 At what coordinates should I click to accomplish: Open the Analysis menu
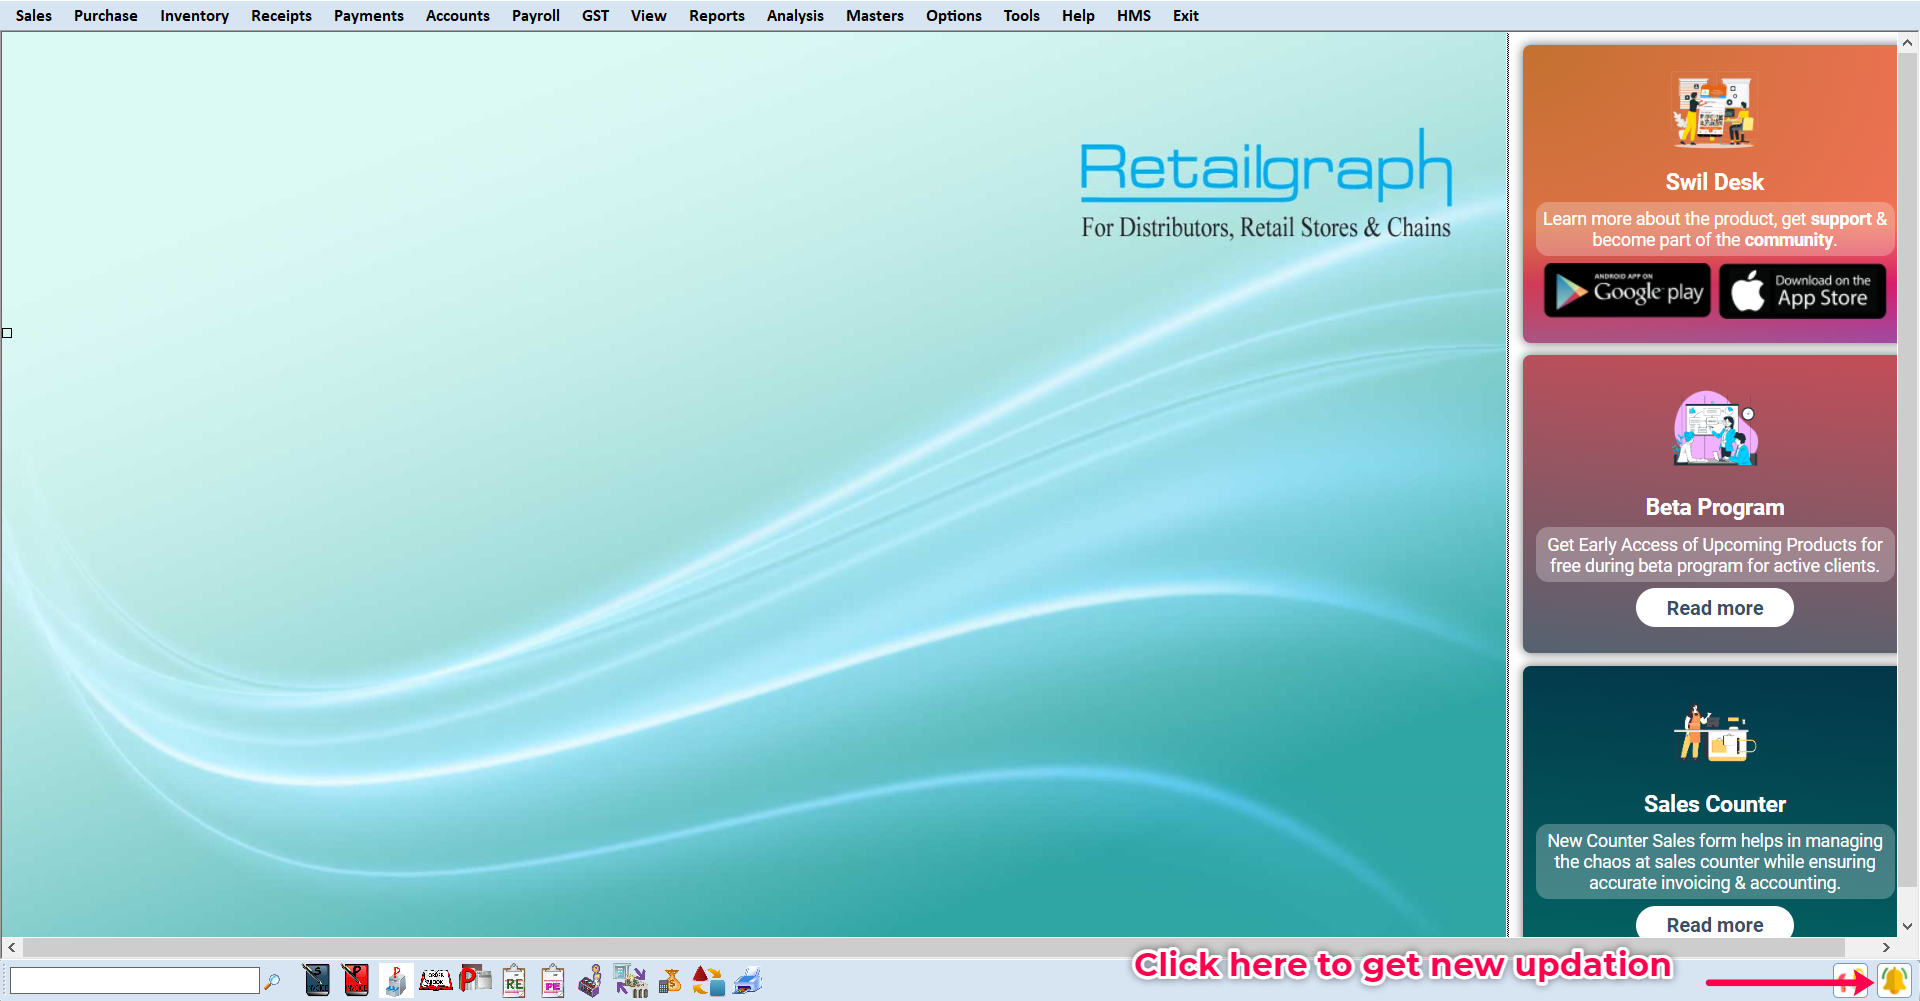(x=795, y=16)
